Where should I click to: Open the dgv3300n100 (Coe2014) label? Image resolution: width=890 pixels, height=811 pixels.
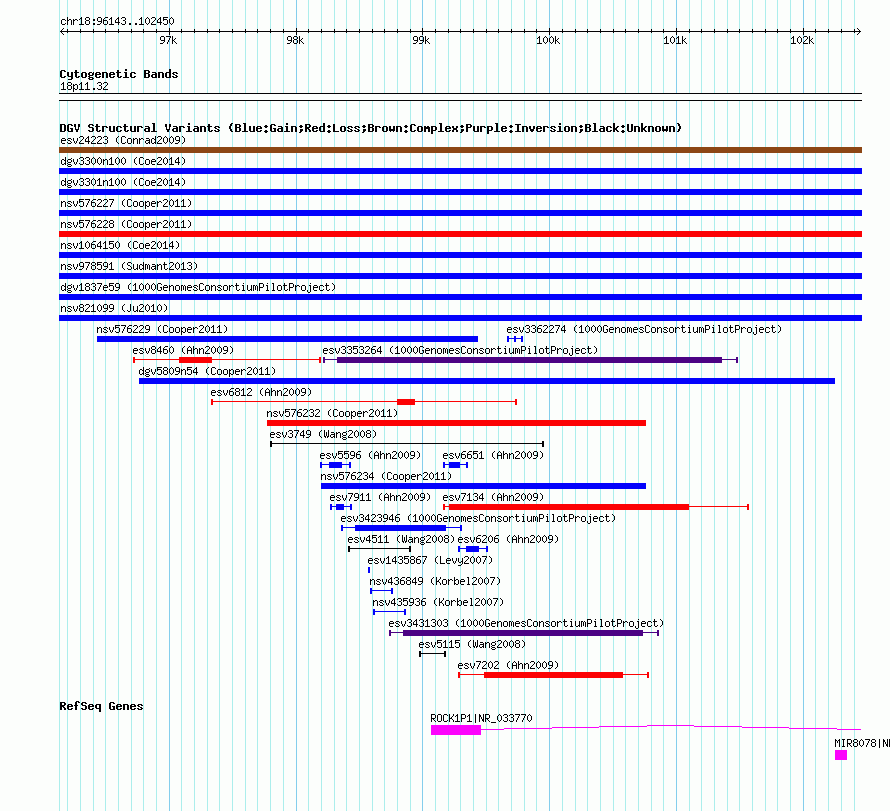pyautogui.click(x=123, y=161)
